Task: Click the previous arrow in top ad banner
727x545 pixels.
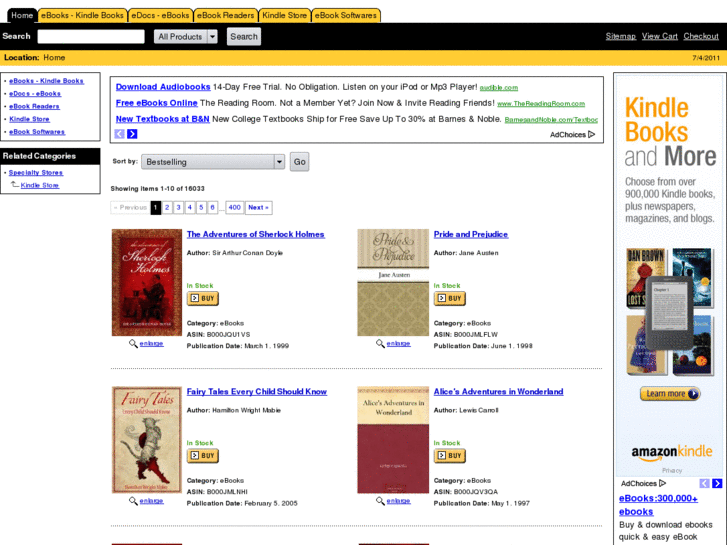Action: [120, 134]
